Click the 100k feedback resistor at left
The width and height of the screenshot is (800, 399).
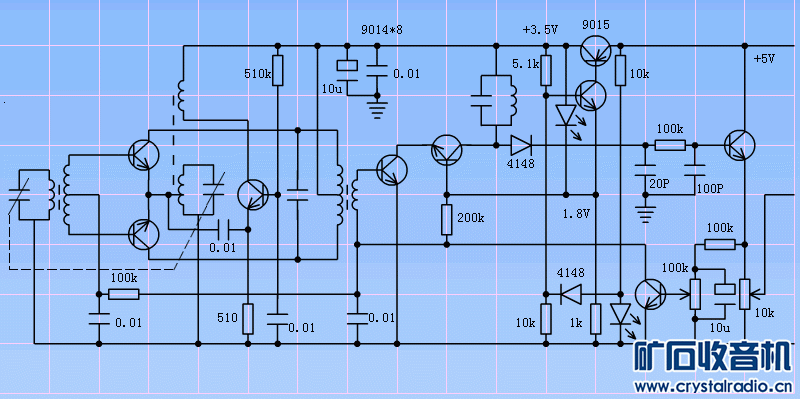pyautogui.click(x=123, y=294)
